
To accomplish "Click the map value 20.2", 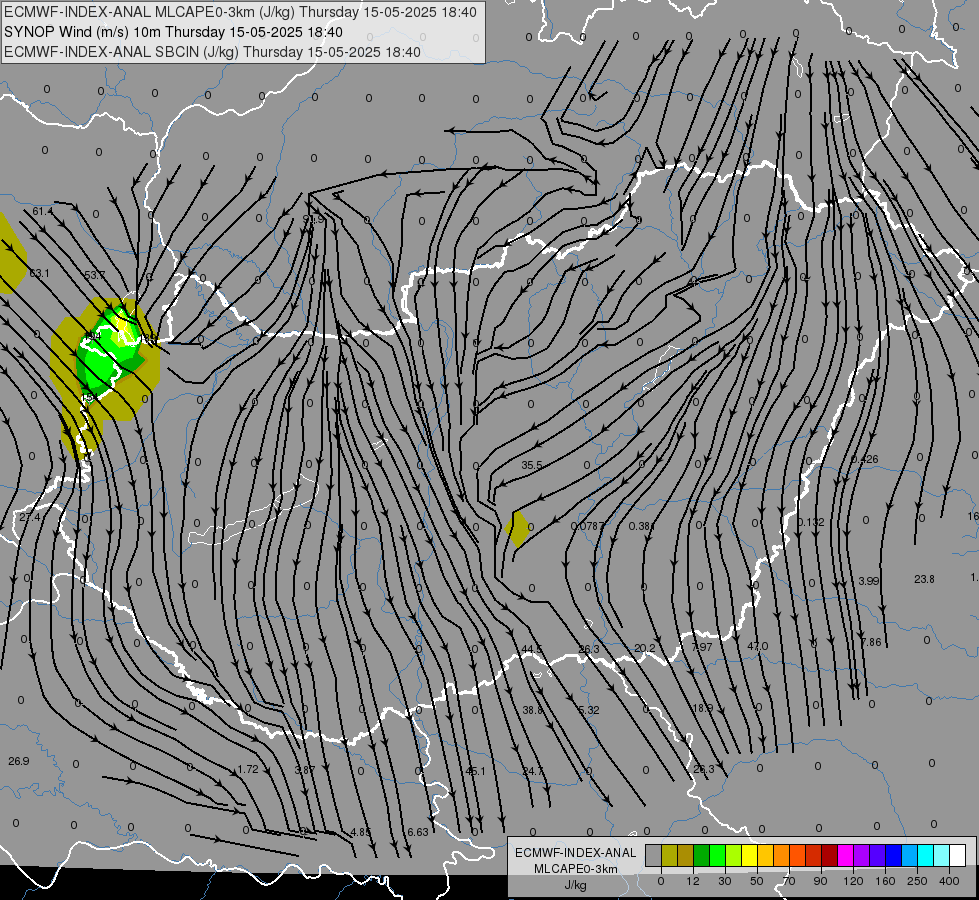I will pyautogui.click(x=644, y=648).
